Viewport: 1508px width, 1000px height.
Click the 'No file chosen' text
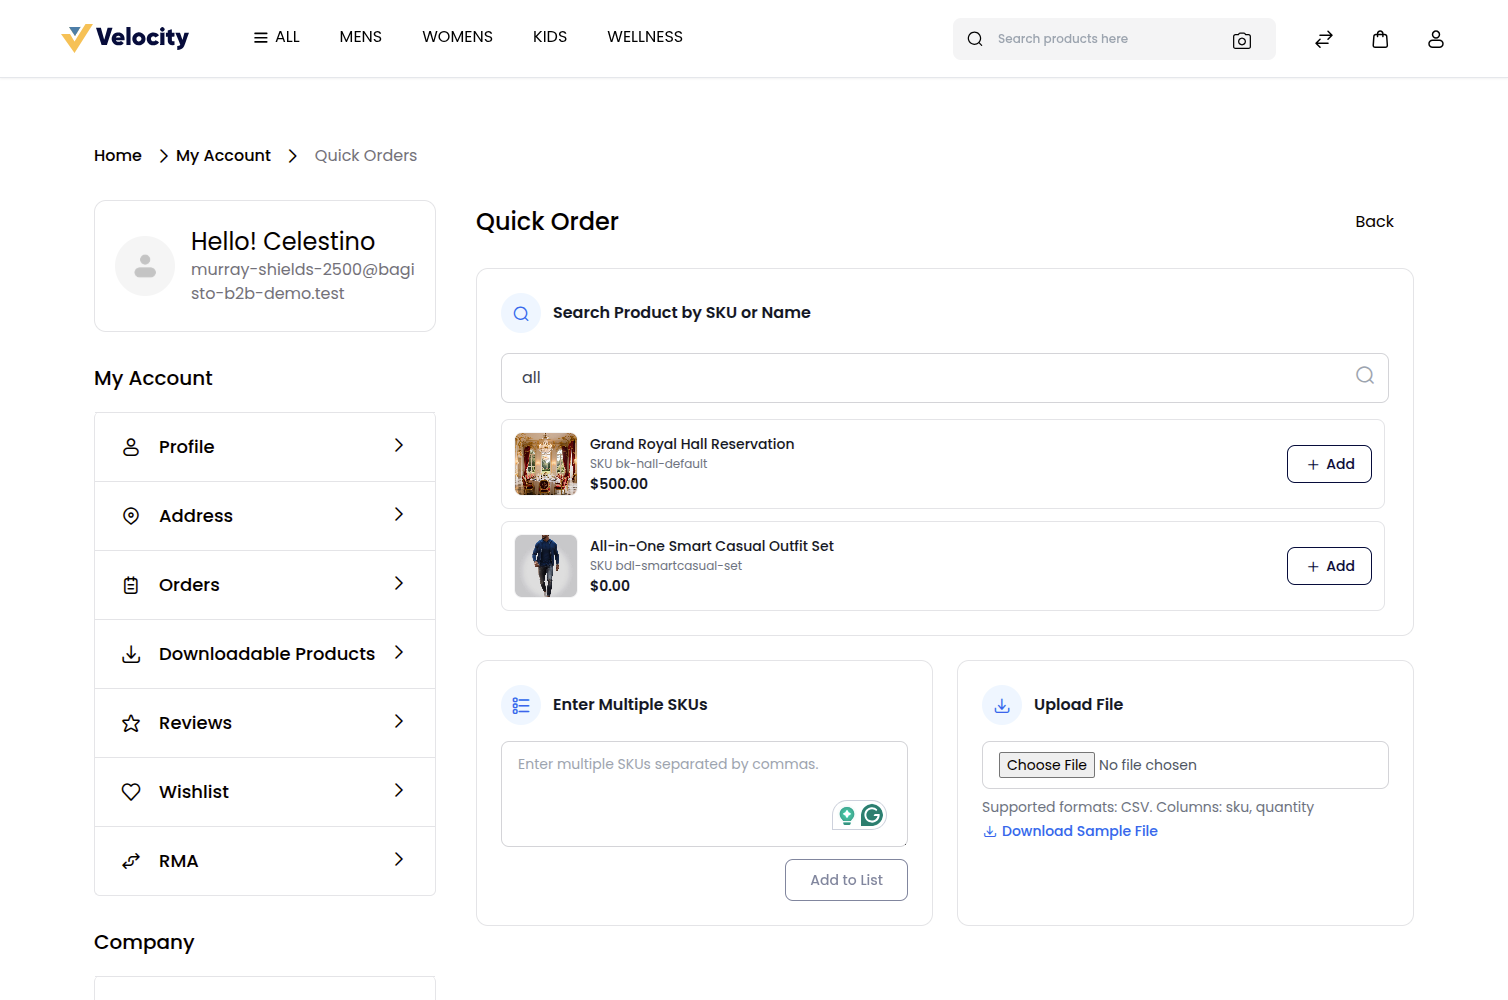pos(1148,765)
